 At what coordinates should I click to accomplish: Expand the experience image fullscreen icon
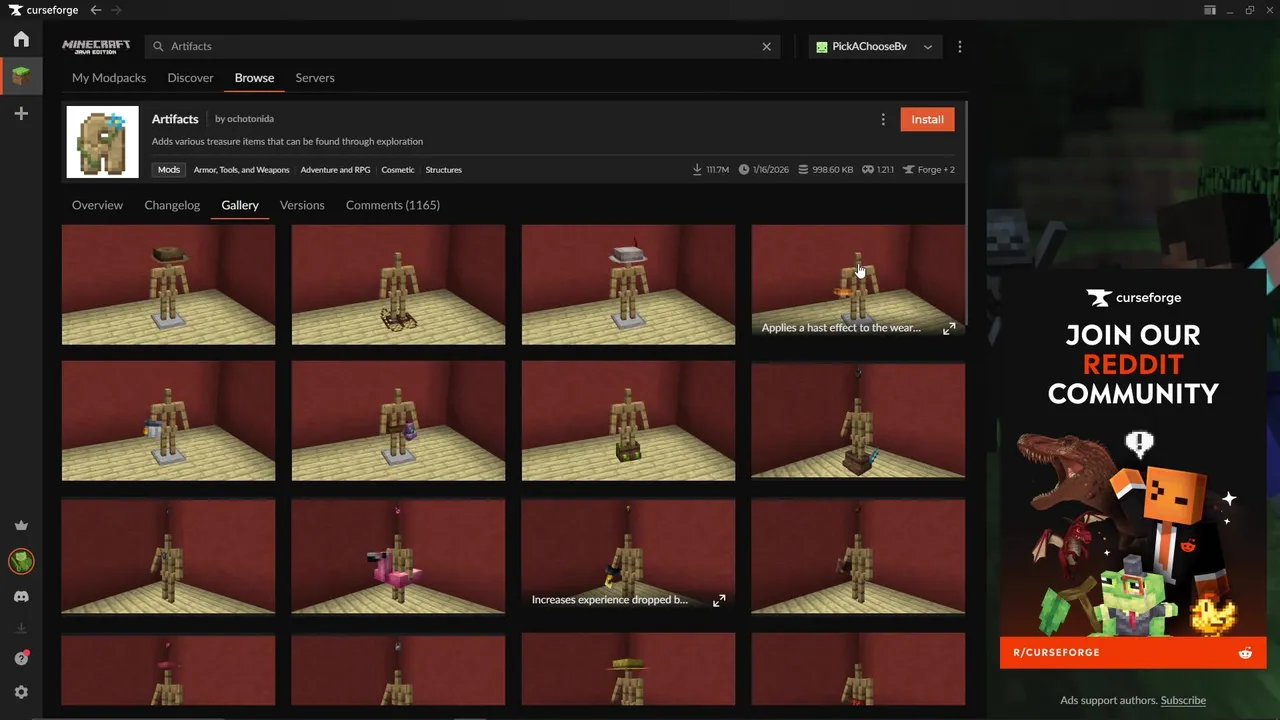[719, 600]
